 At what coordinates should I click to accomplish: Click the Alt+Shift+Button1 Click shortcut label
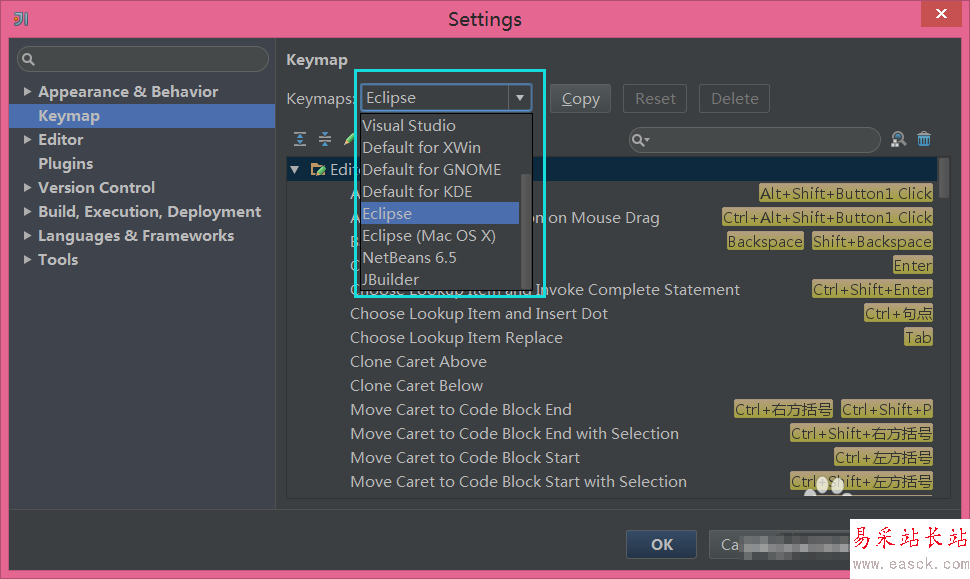[x=846, y=194]
